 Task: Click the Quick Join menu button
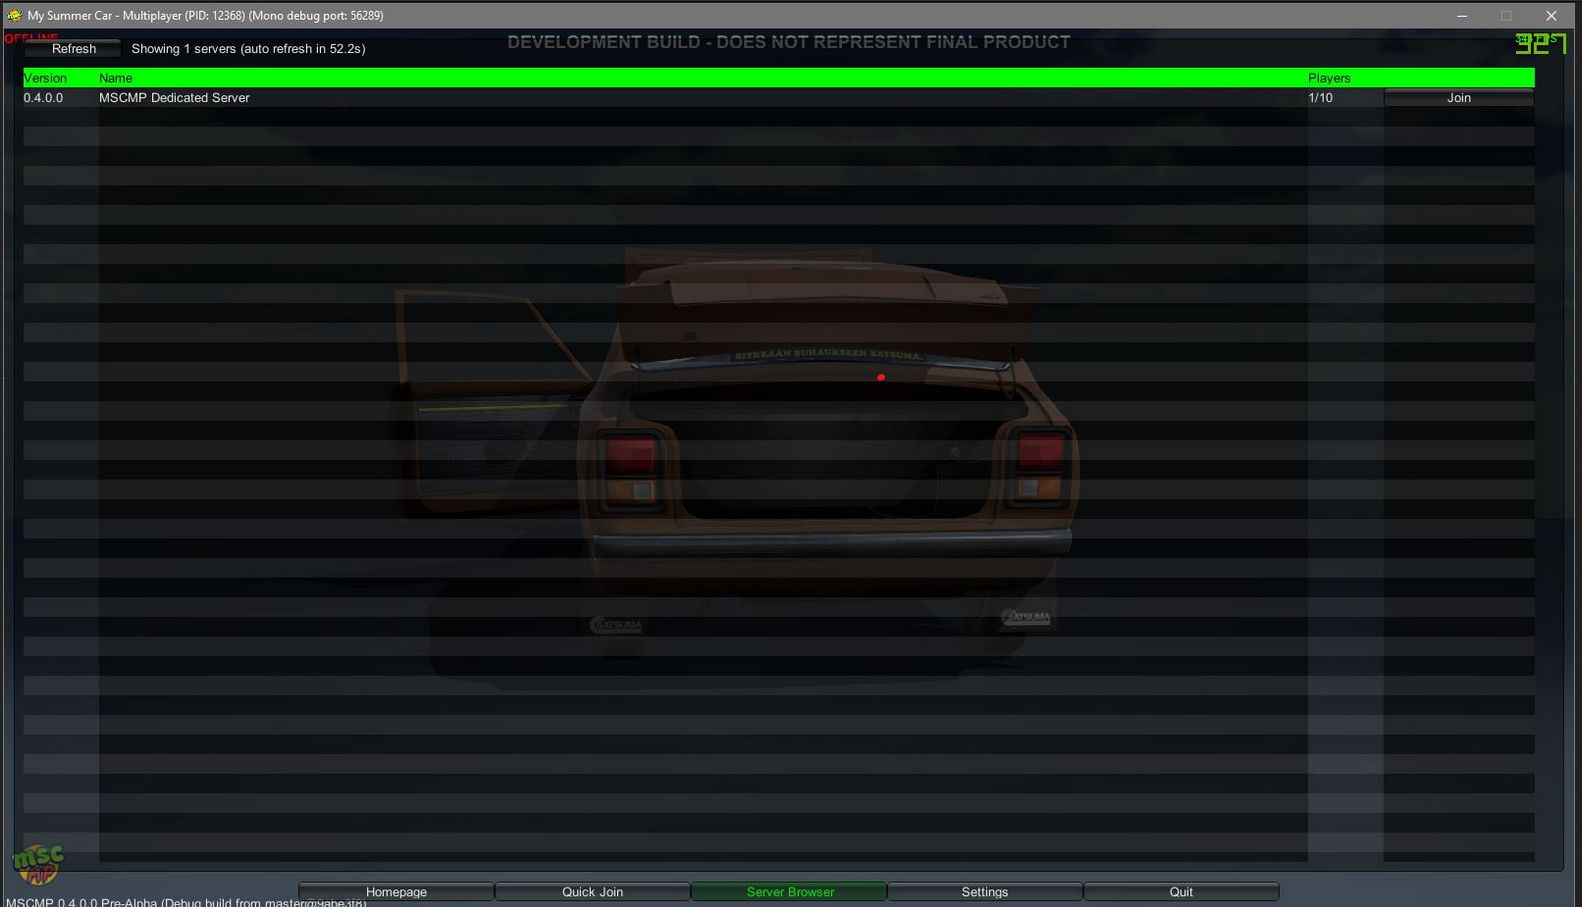tap(592, 891)
